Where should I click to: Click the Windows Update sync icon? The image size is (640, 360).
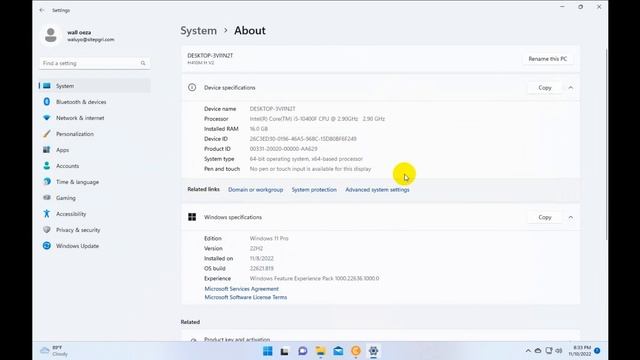pyautogui.click(x=47, y=246)
